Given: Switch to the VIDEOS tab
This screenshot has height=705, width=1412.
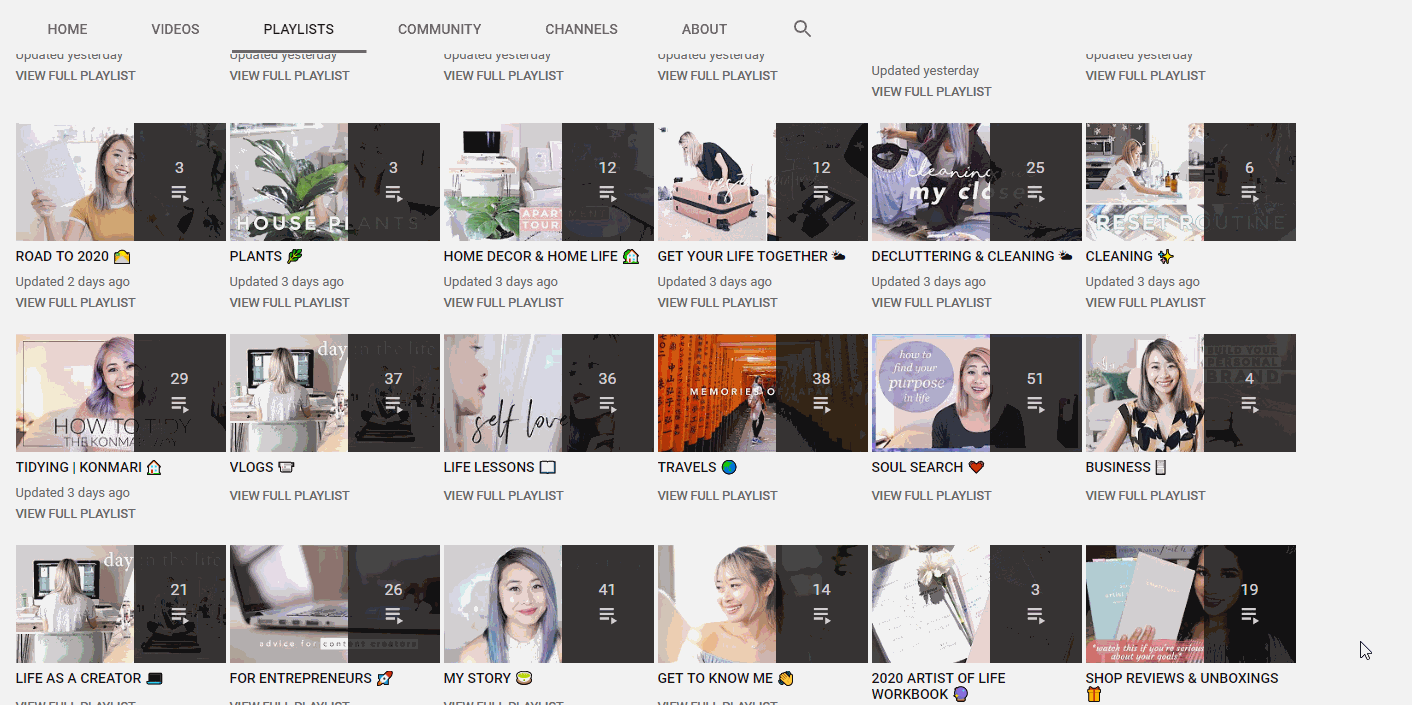Looking at the screenshot, I should [x=175, y=29].
